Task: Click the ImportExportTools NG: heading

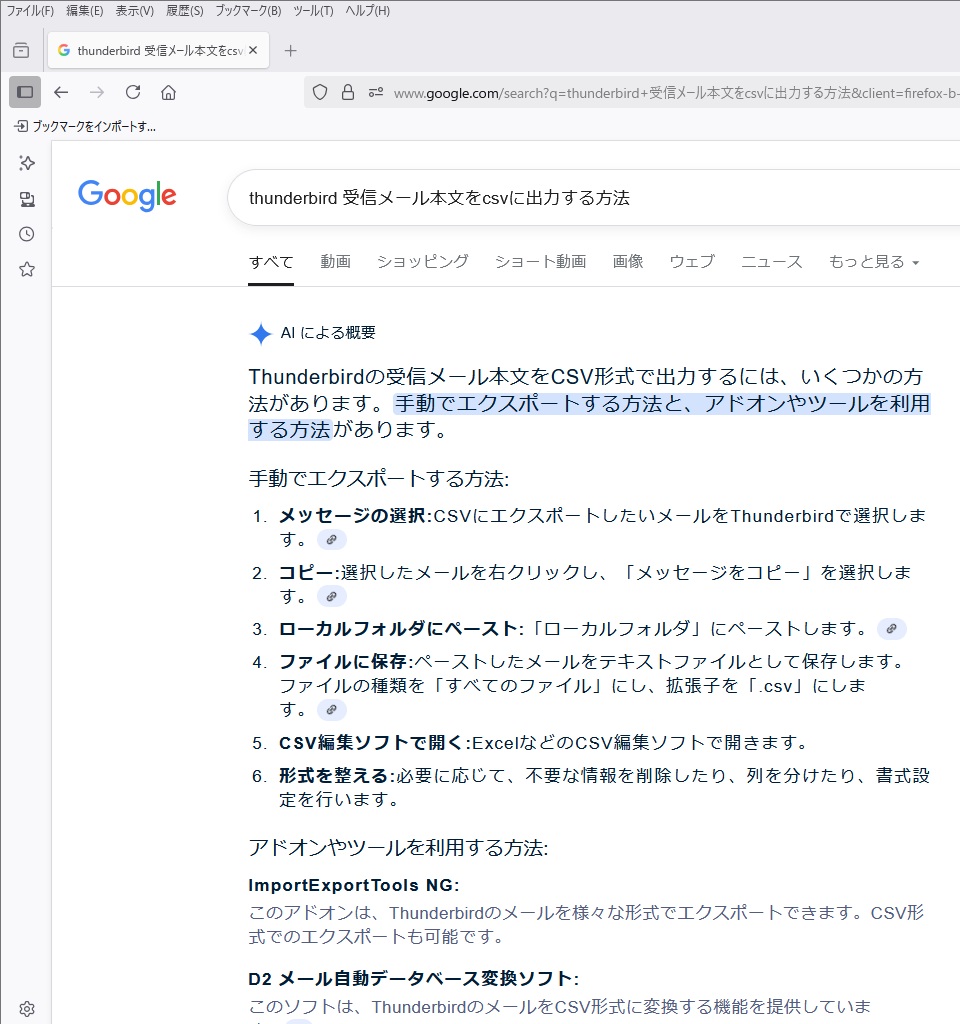Action: 354,885
